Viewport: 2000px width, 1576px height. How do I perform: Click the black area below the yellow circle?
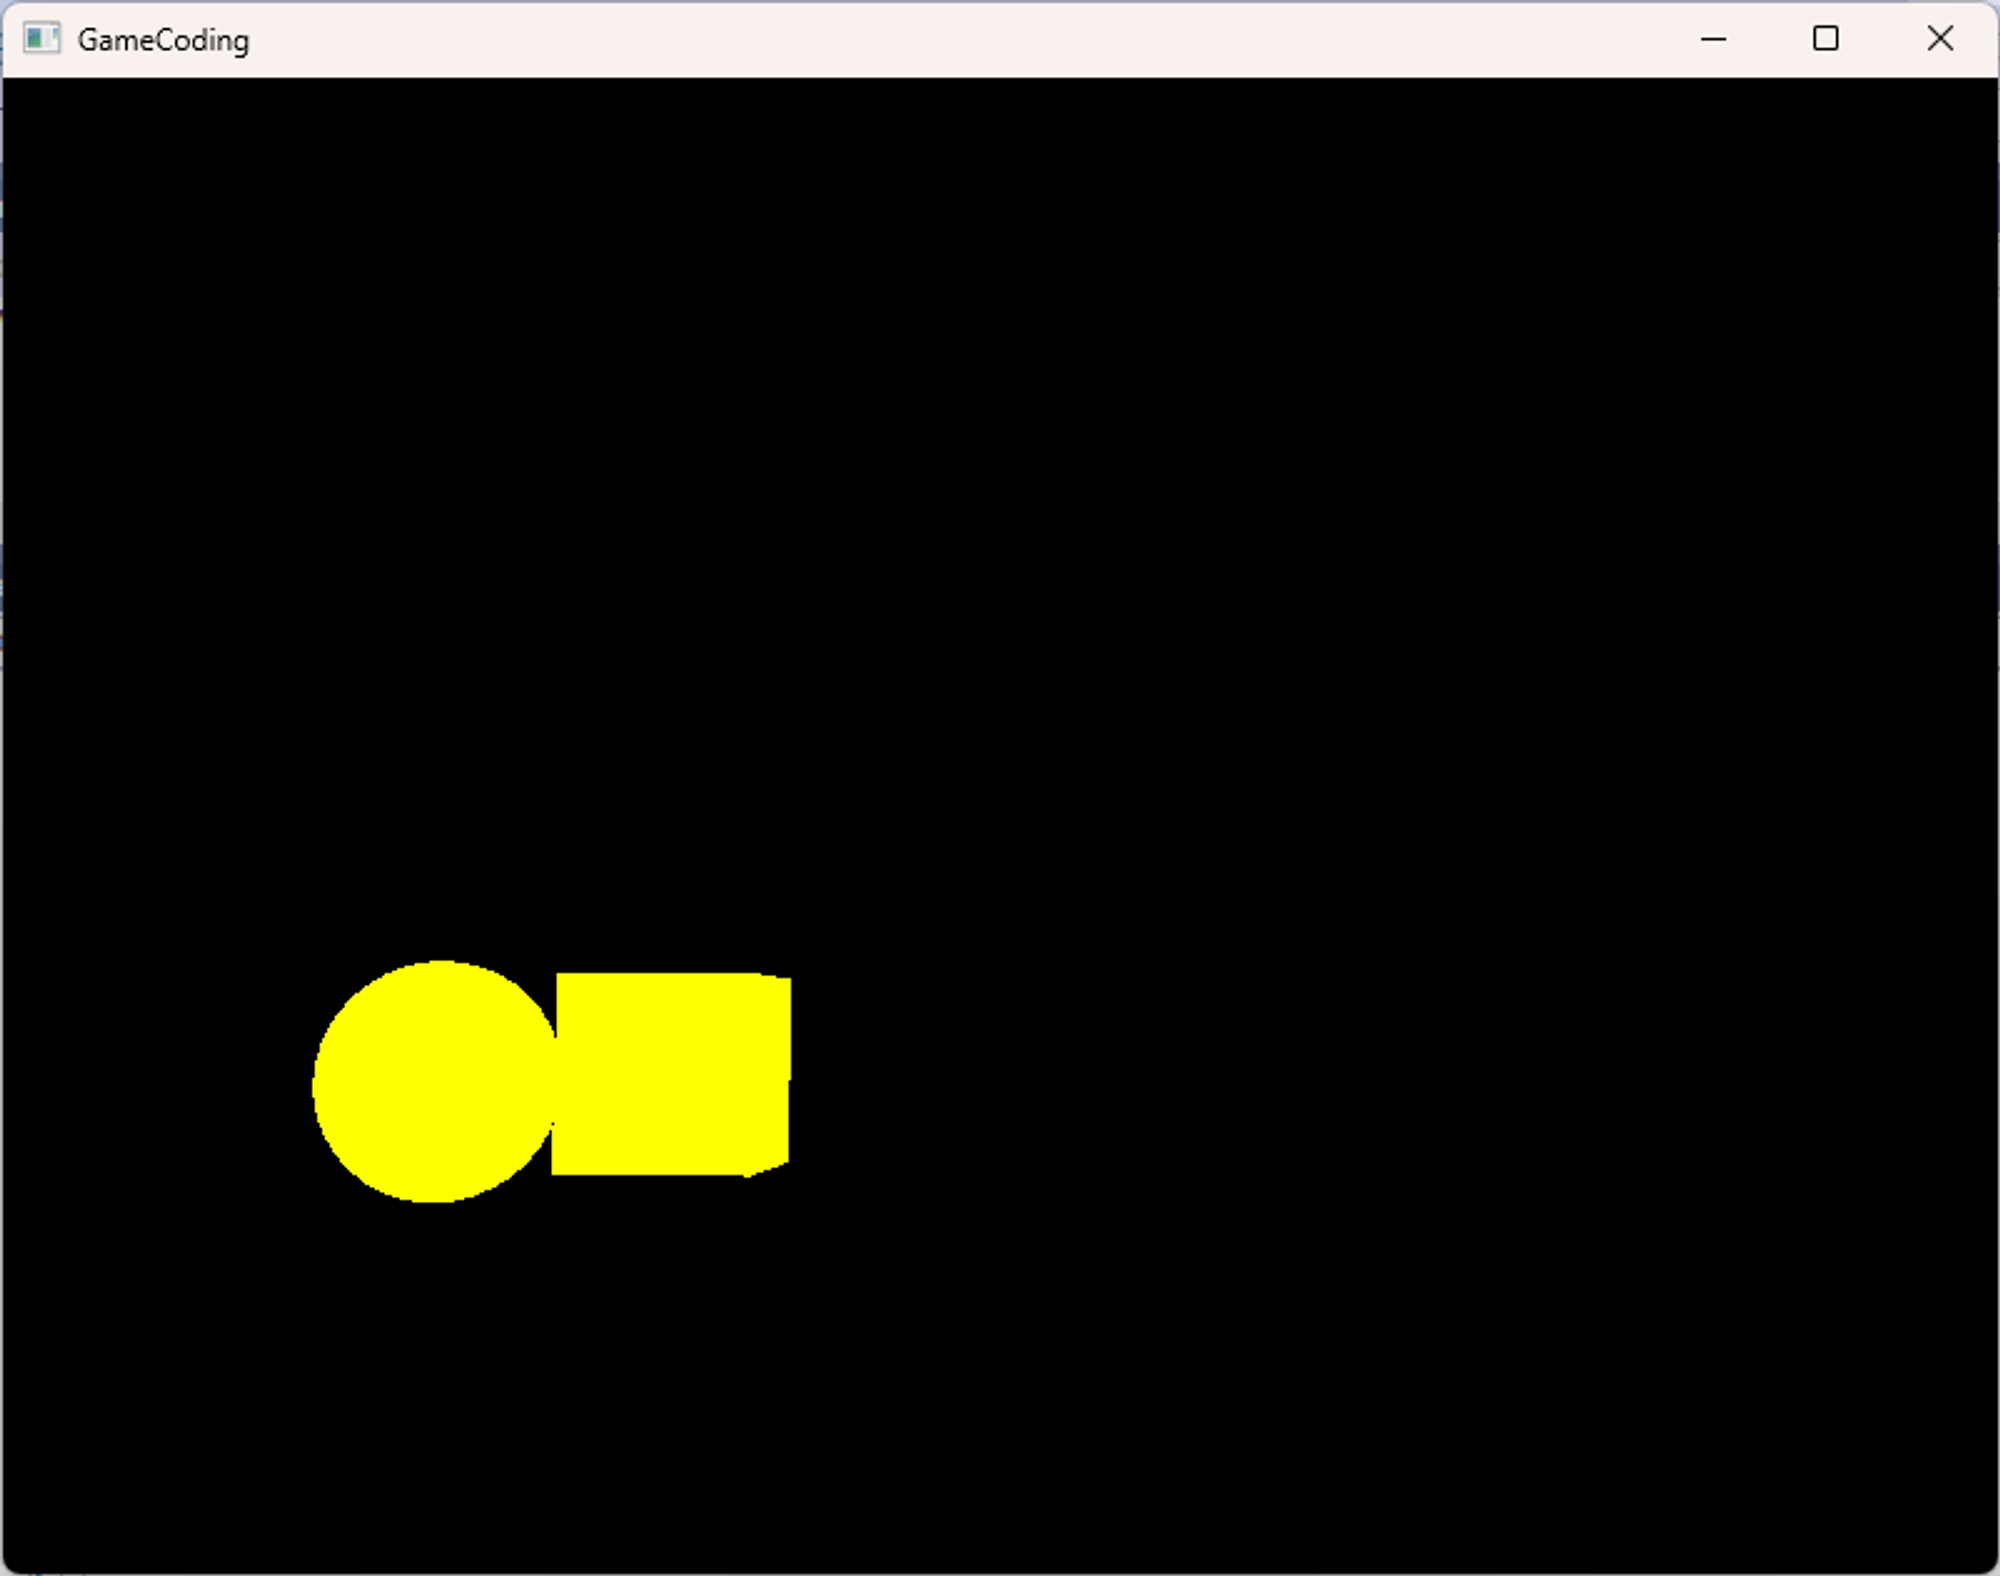pos(435,1350)
